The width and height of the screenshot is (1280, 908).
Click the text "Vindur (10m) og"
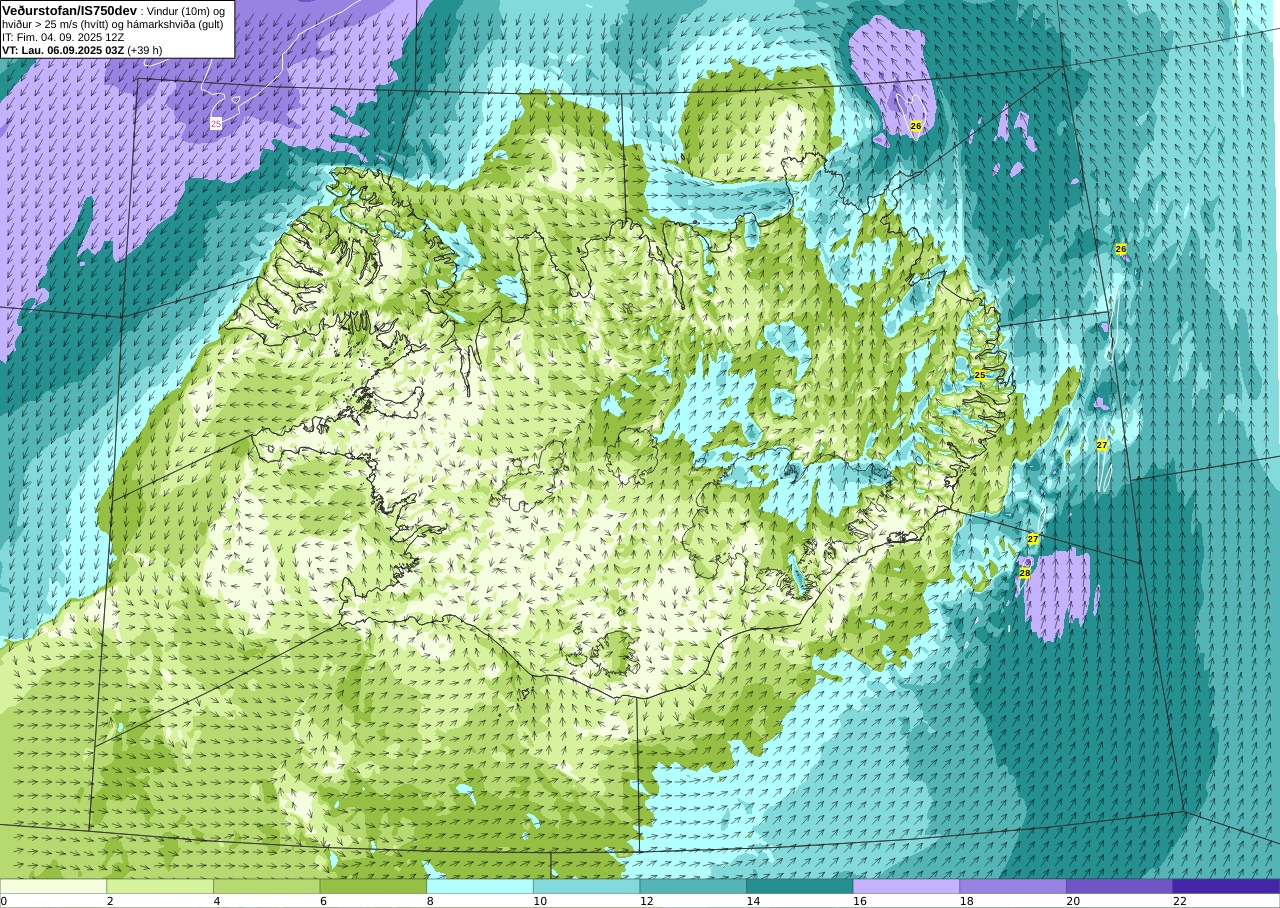(186, 11)
